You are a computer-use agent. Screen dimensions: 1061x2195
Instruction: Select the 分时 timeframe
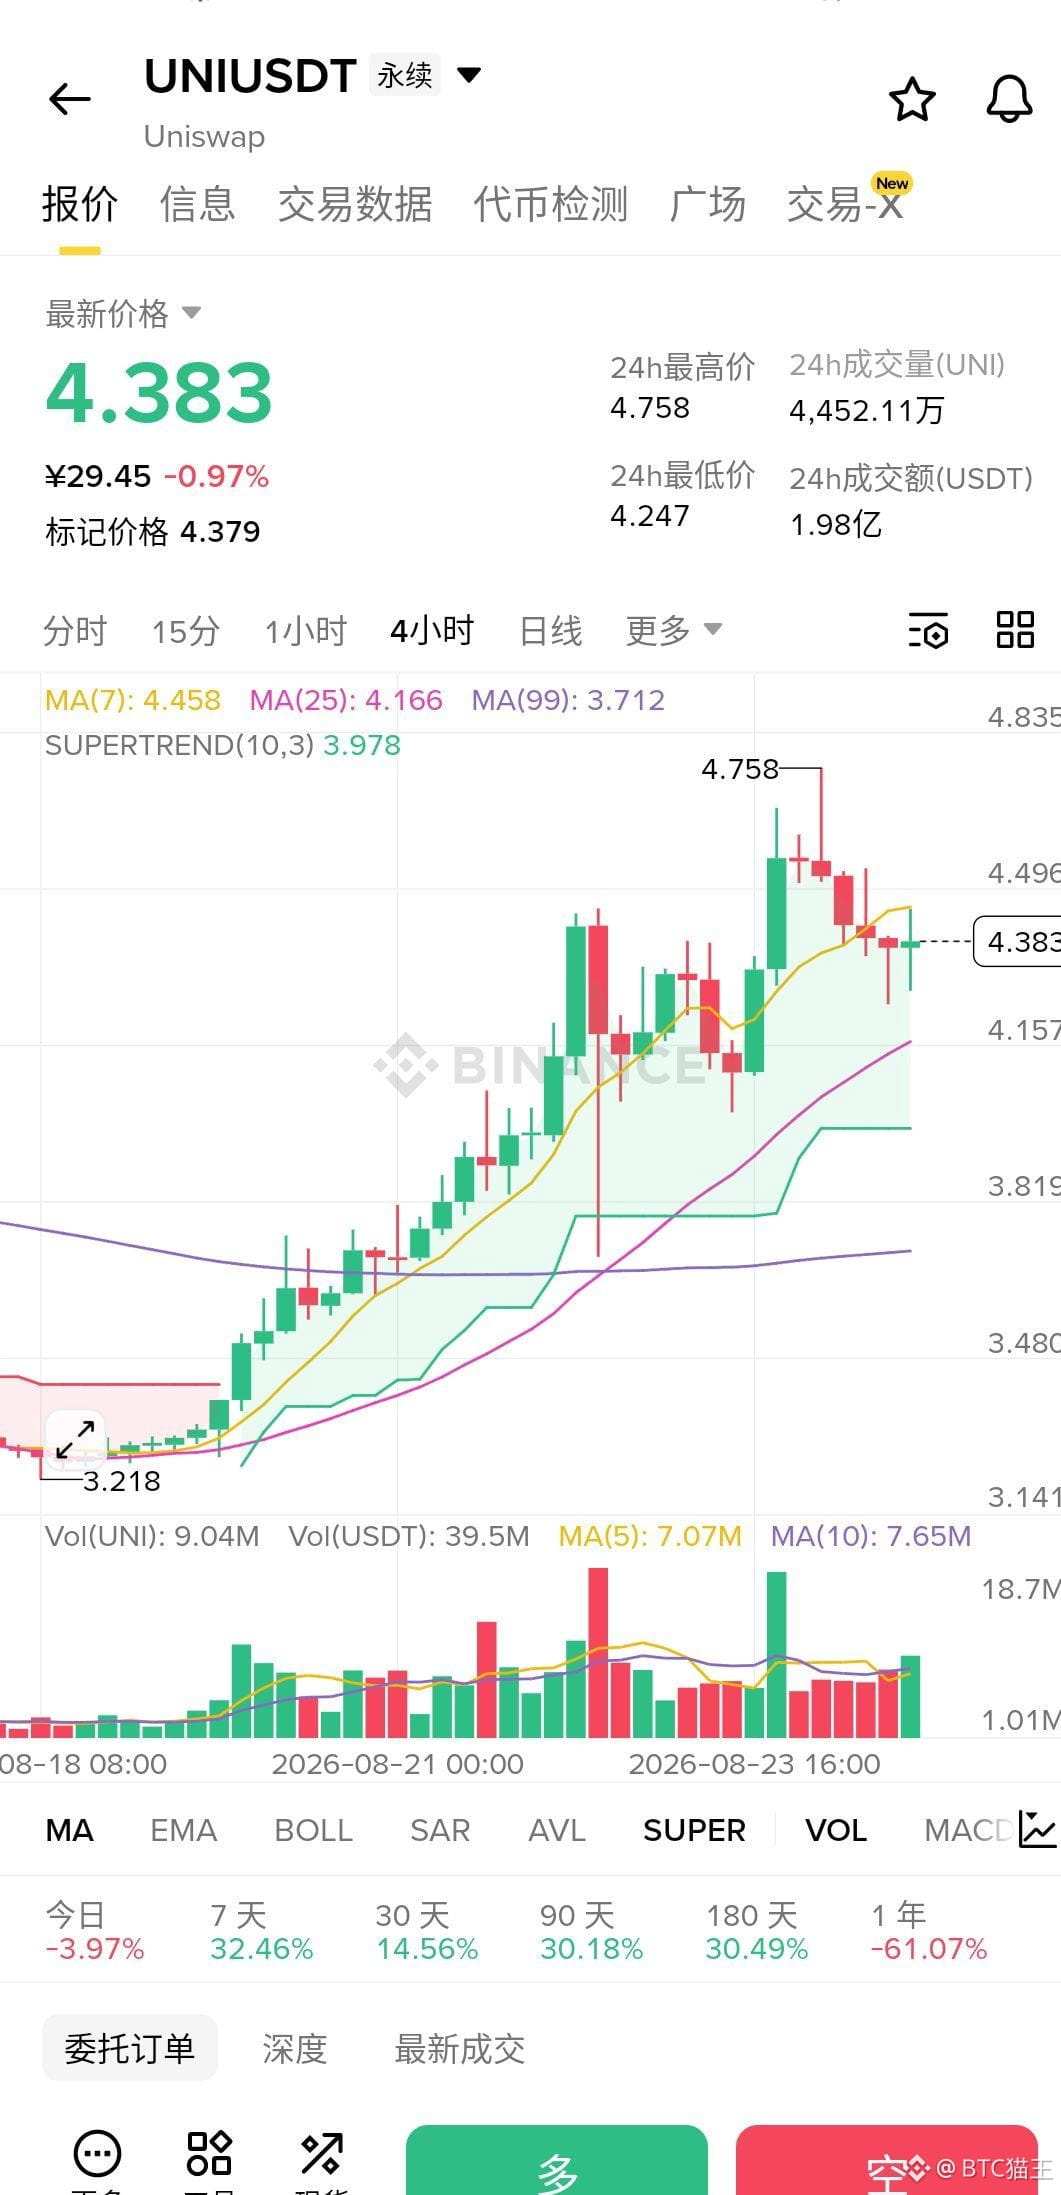[x=75, y=631]
